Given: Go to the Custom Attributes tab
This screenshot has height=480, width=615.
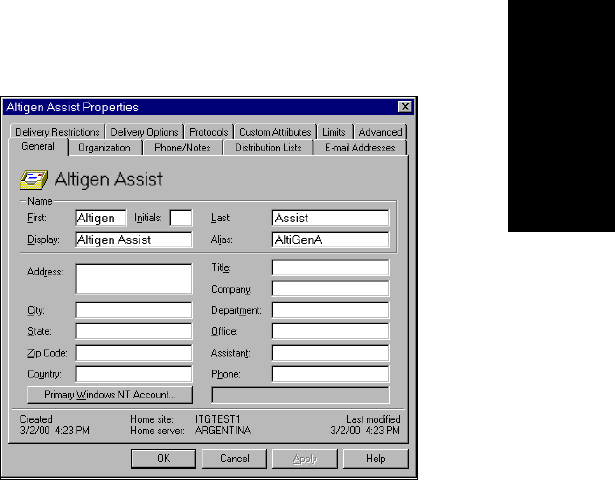Looking at the screenshot, I should 275,132.
